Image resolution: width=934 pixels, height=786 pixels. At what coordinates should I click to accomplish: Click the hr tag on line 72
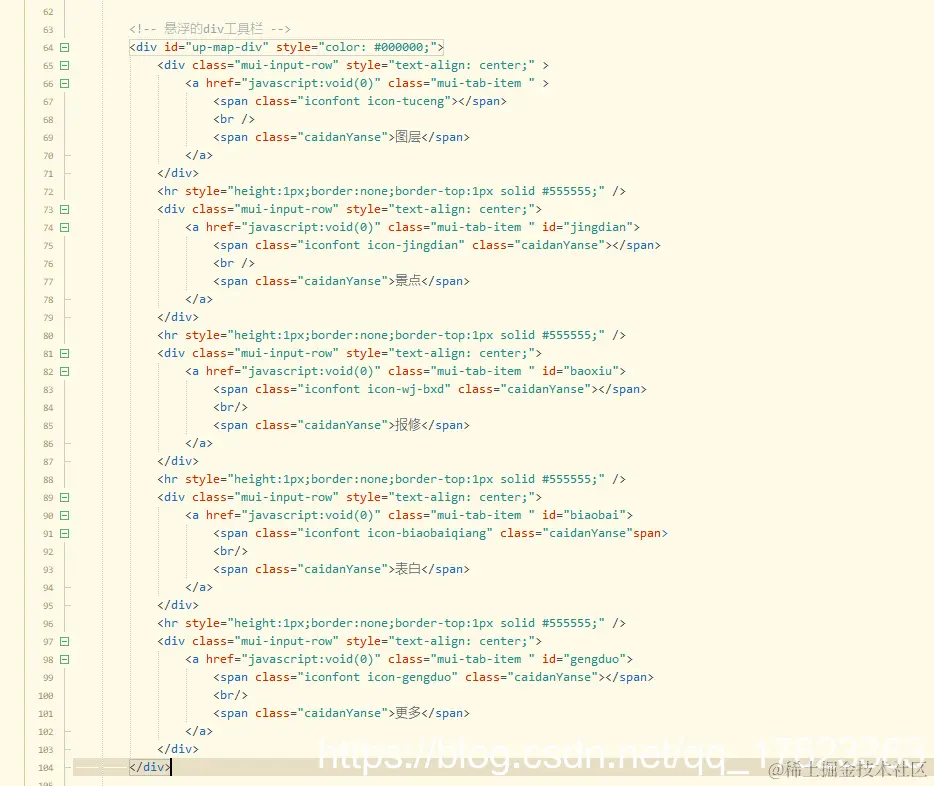(x=391, y=191)
